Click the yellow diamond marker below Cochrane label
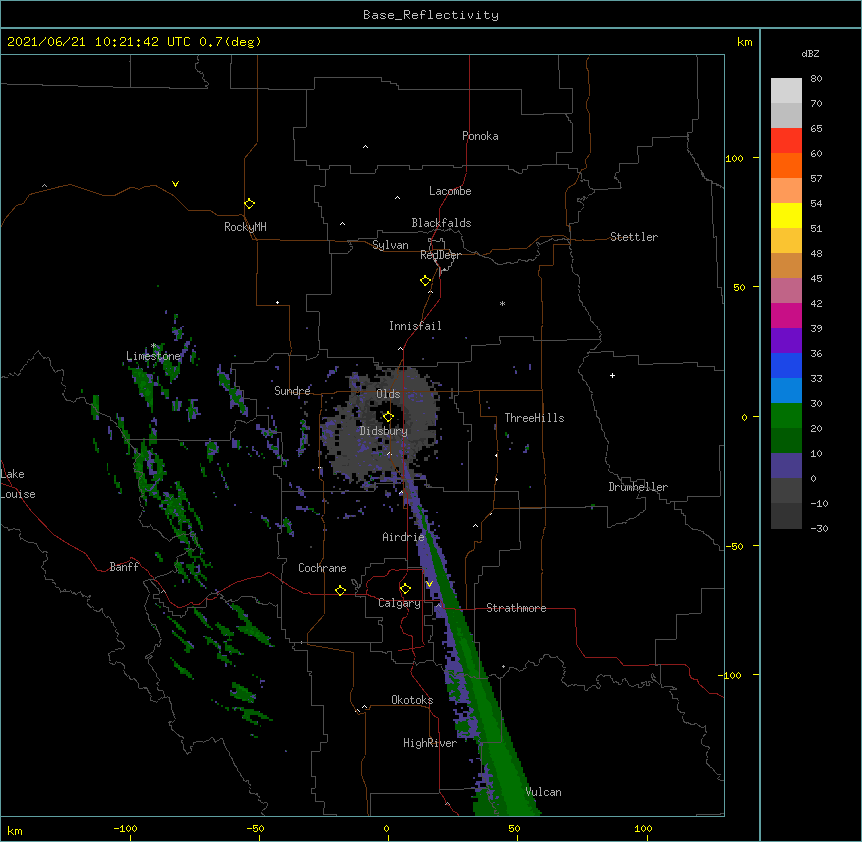862x842 pixels. pos(340,590)
